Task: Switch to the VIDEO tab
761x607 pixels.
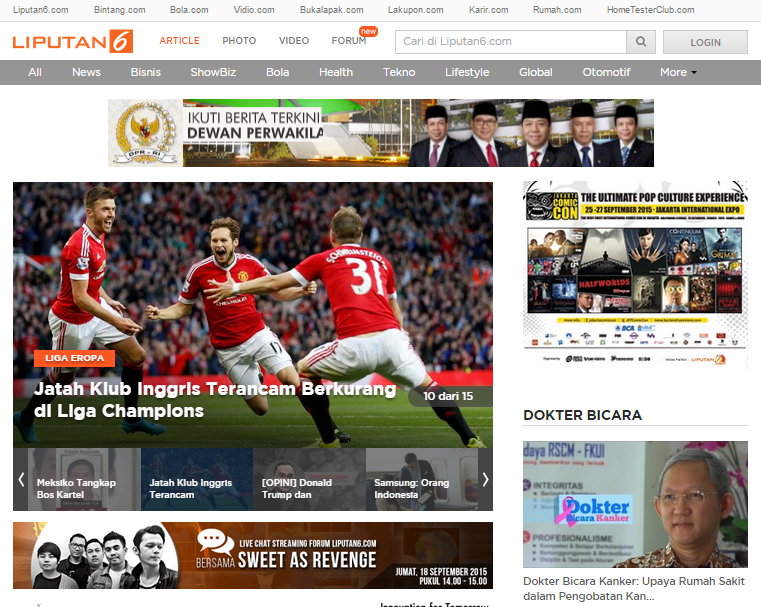Action: [294, 41]
